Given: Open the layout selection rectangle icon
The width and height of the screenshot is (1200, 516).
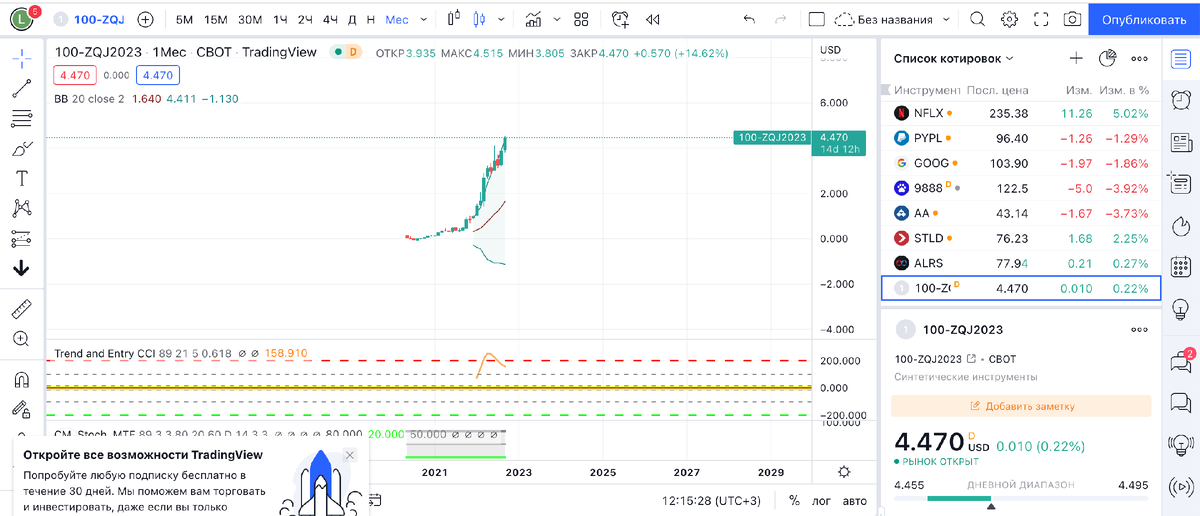Looking at the screenshot, I should [x=816, y=19].
